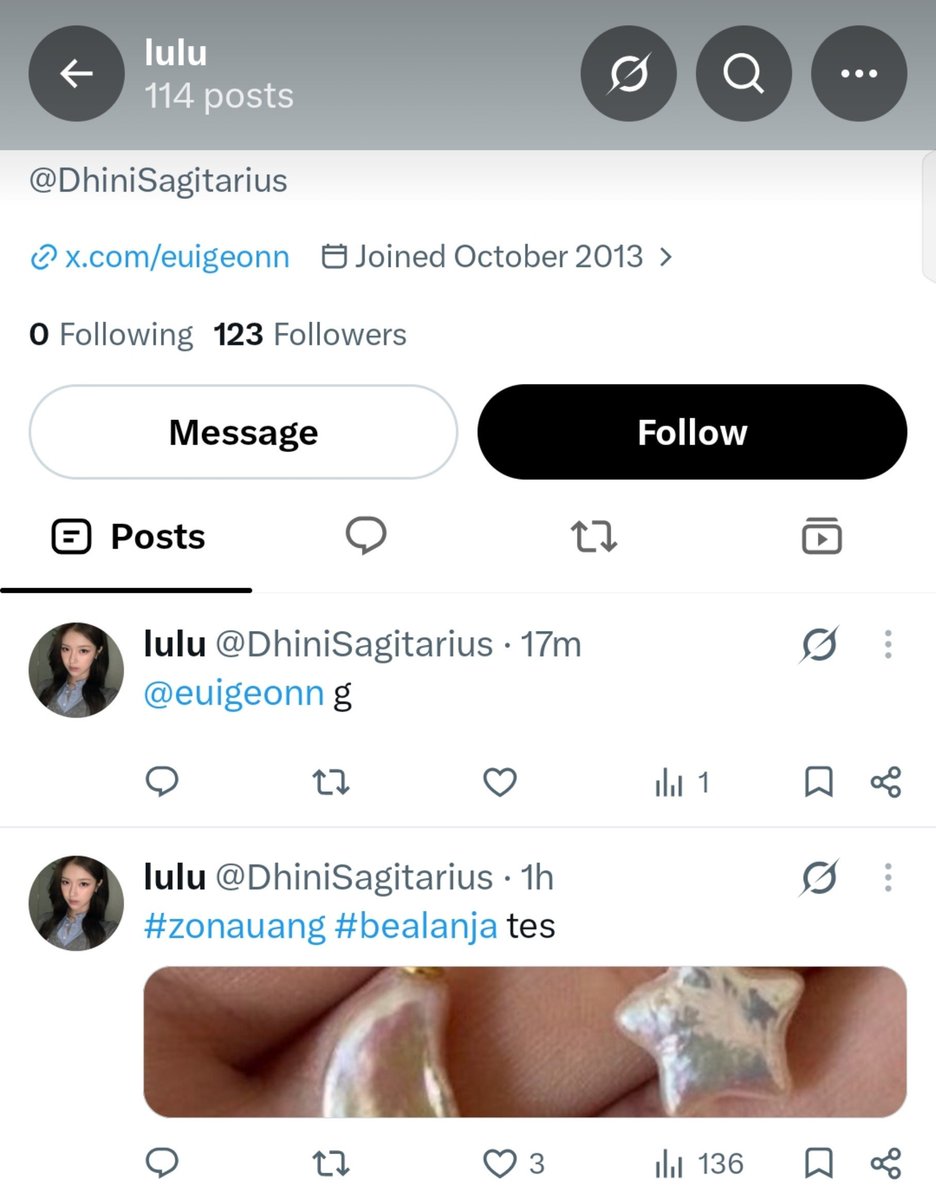Open the profile search magnifier icon
Viewport: 936px width, 1200px height.
coord(743,74)
